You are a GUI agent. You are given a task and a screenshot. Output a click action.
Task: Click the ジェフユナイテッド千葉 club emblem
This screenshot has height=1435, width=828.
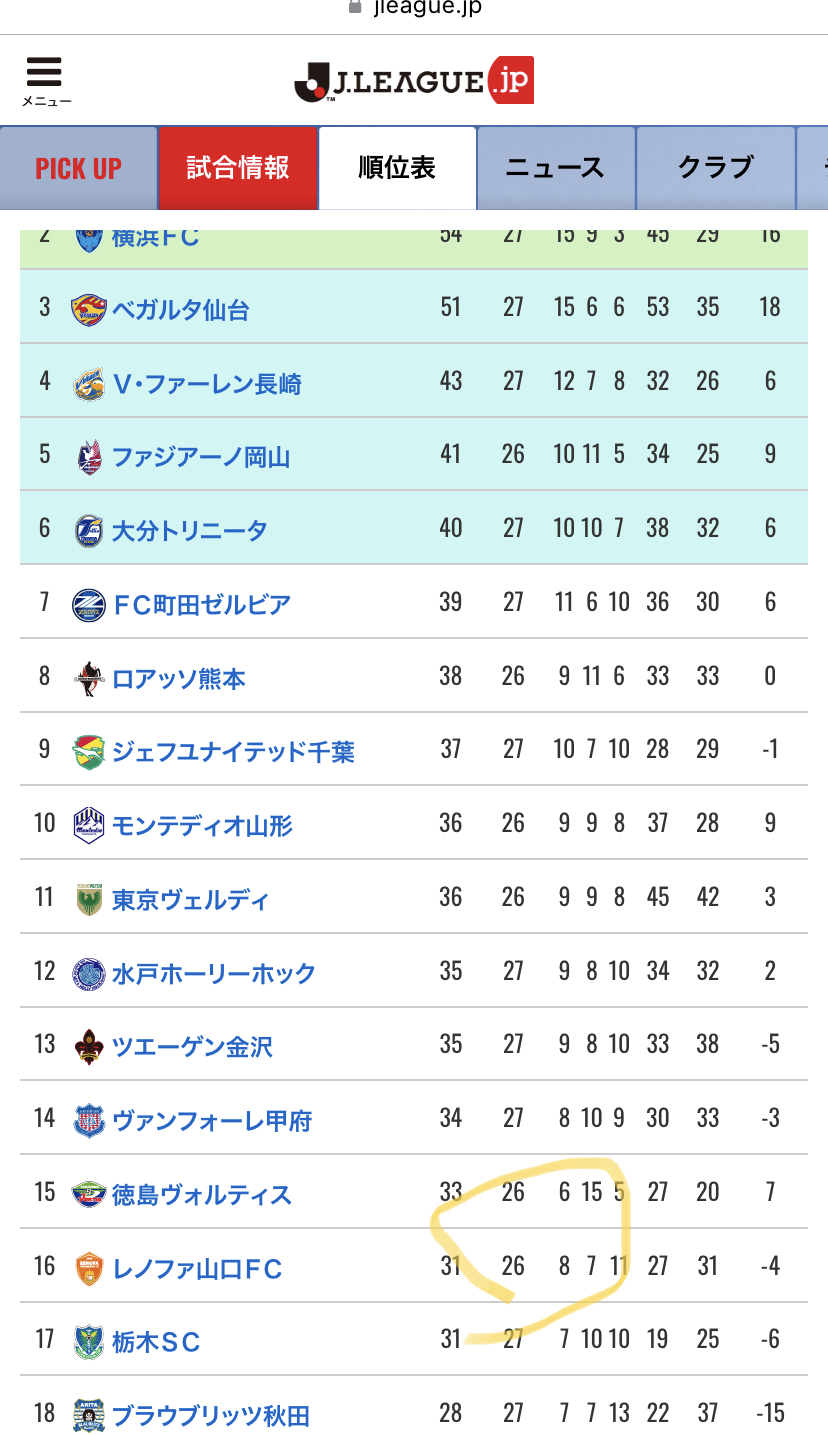pyautogui.click(x=88, y=752)
